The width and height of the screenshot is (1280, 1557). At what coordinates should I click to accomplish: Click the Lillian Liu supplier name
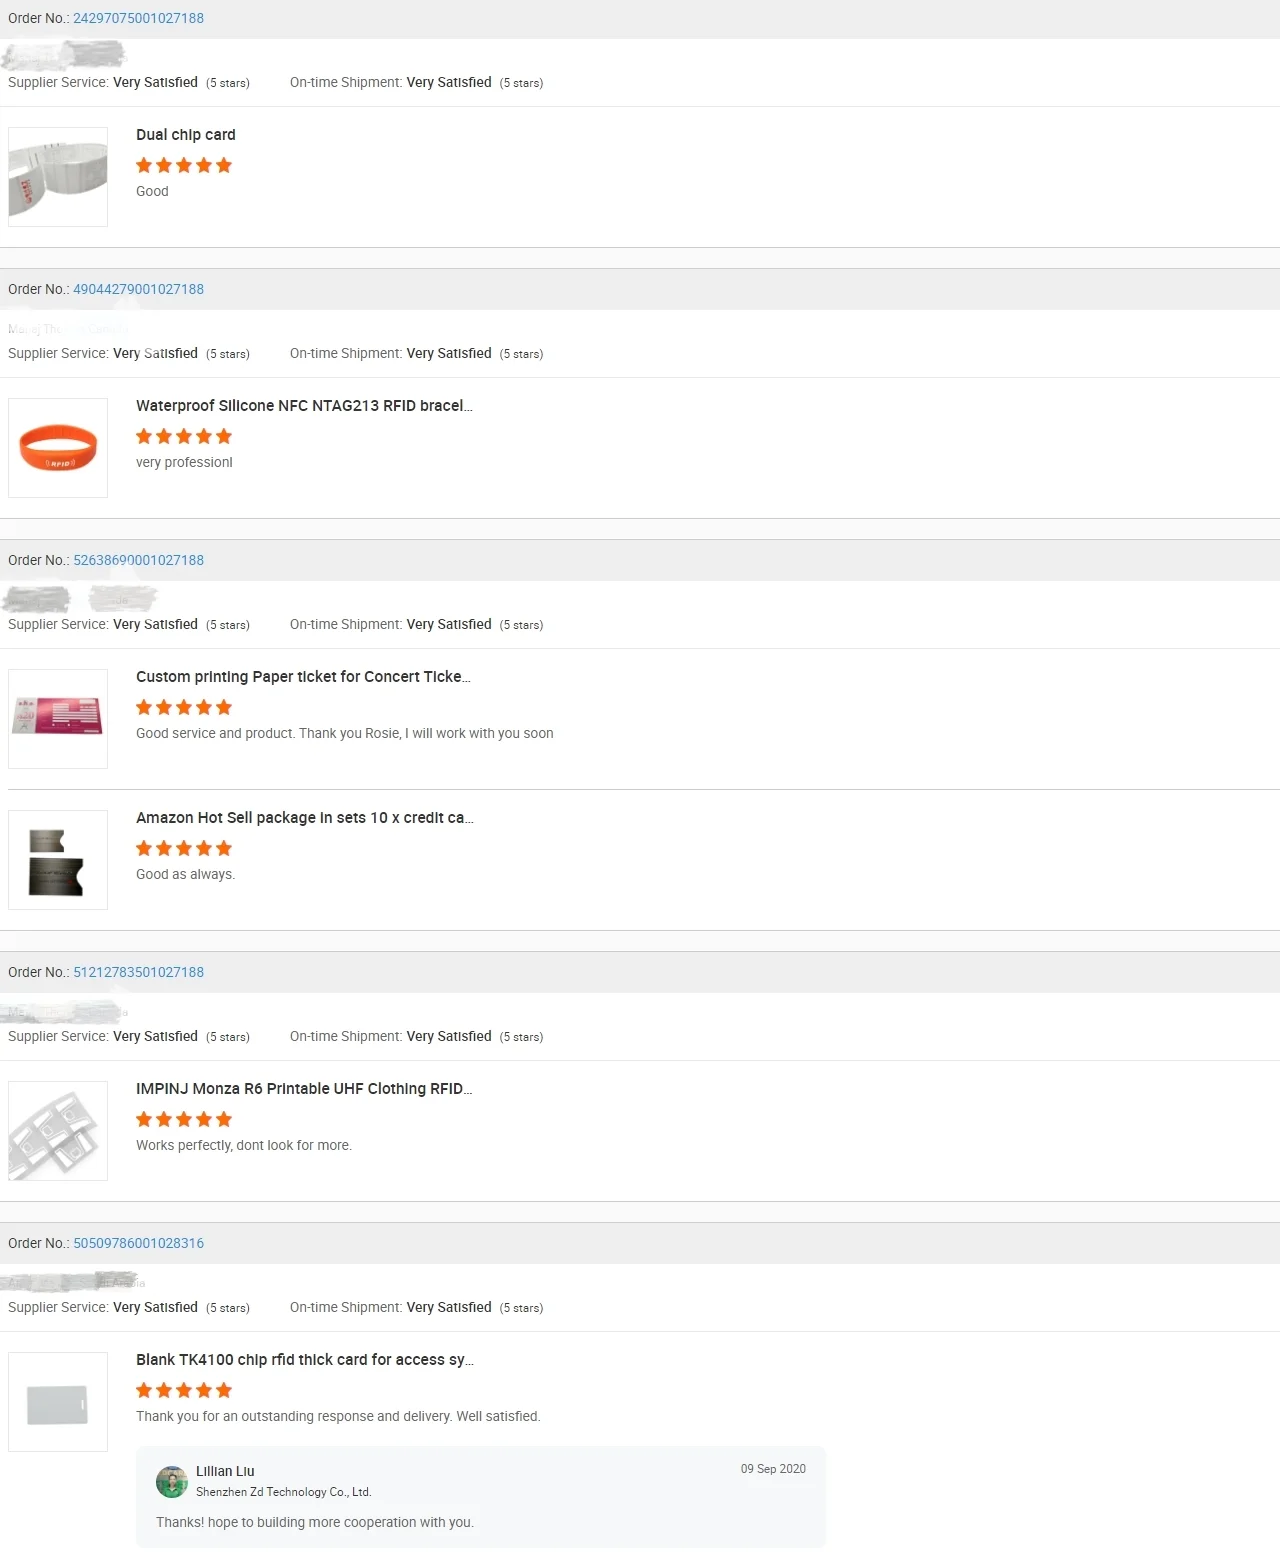225,1471
